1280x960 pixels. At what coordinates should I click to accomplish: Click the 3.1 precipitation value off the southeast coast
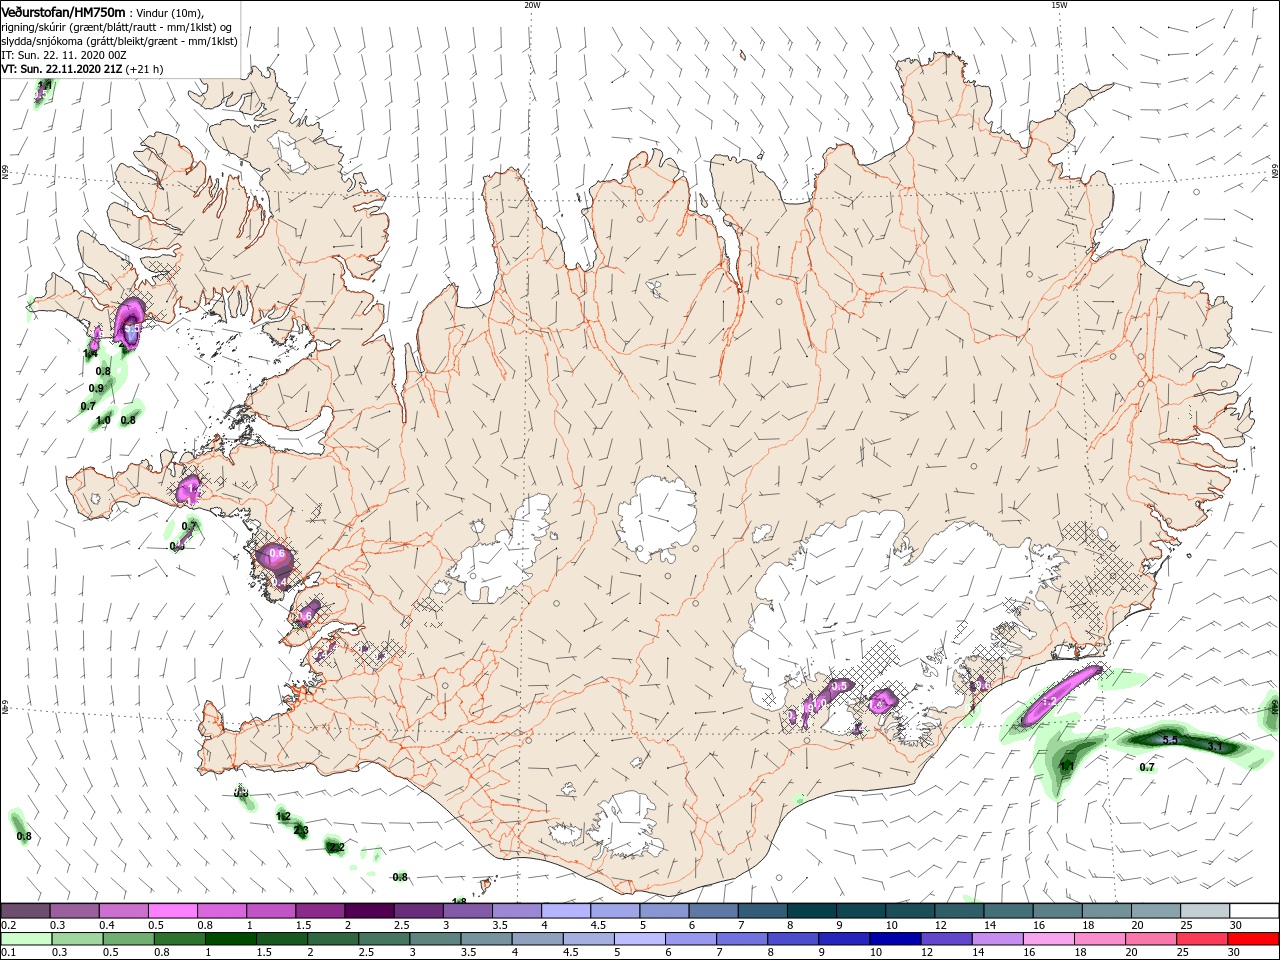pyautogui.click(x=1215, y=746)
